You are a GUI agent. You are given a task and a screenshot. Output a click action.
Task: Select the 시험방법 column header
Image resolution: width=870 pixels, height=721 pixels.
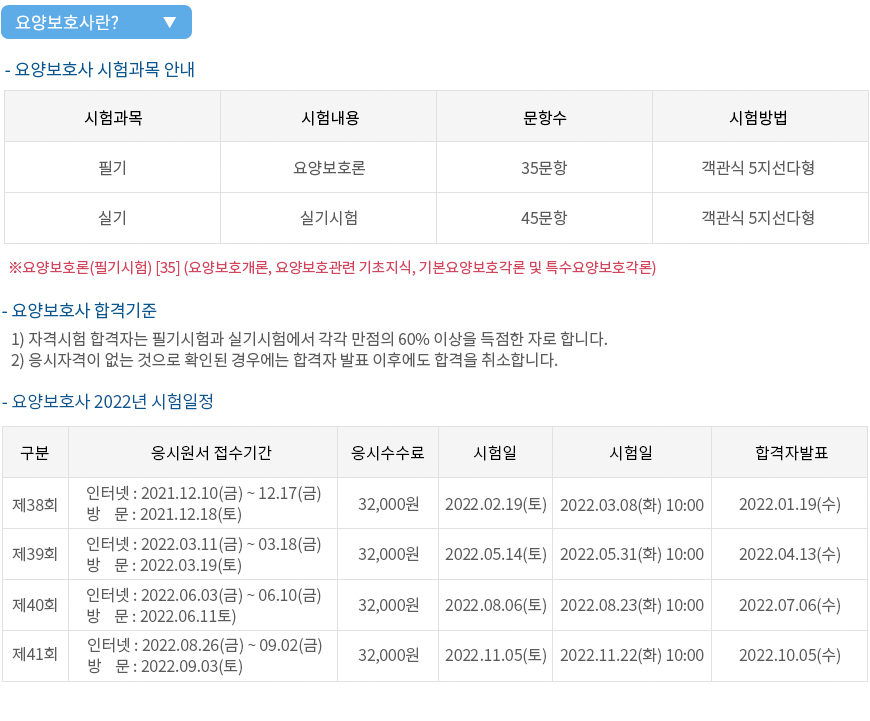tap(758, 117)
